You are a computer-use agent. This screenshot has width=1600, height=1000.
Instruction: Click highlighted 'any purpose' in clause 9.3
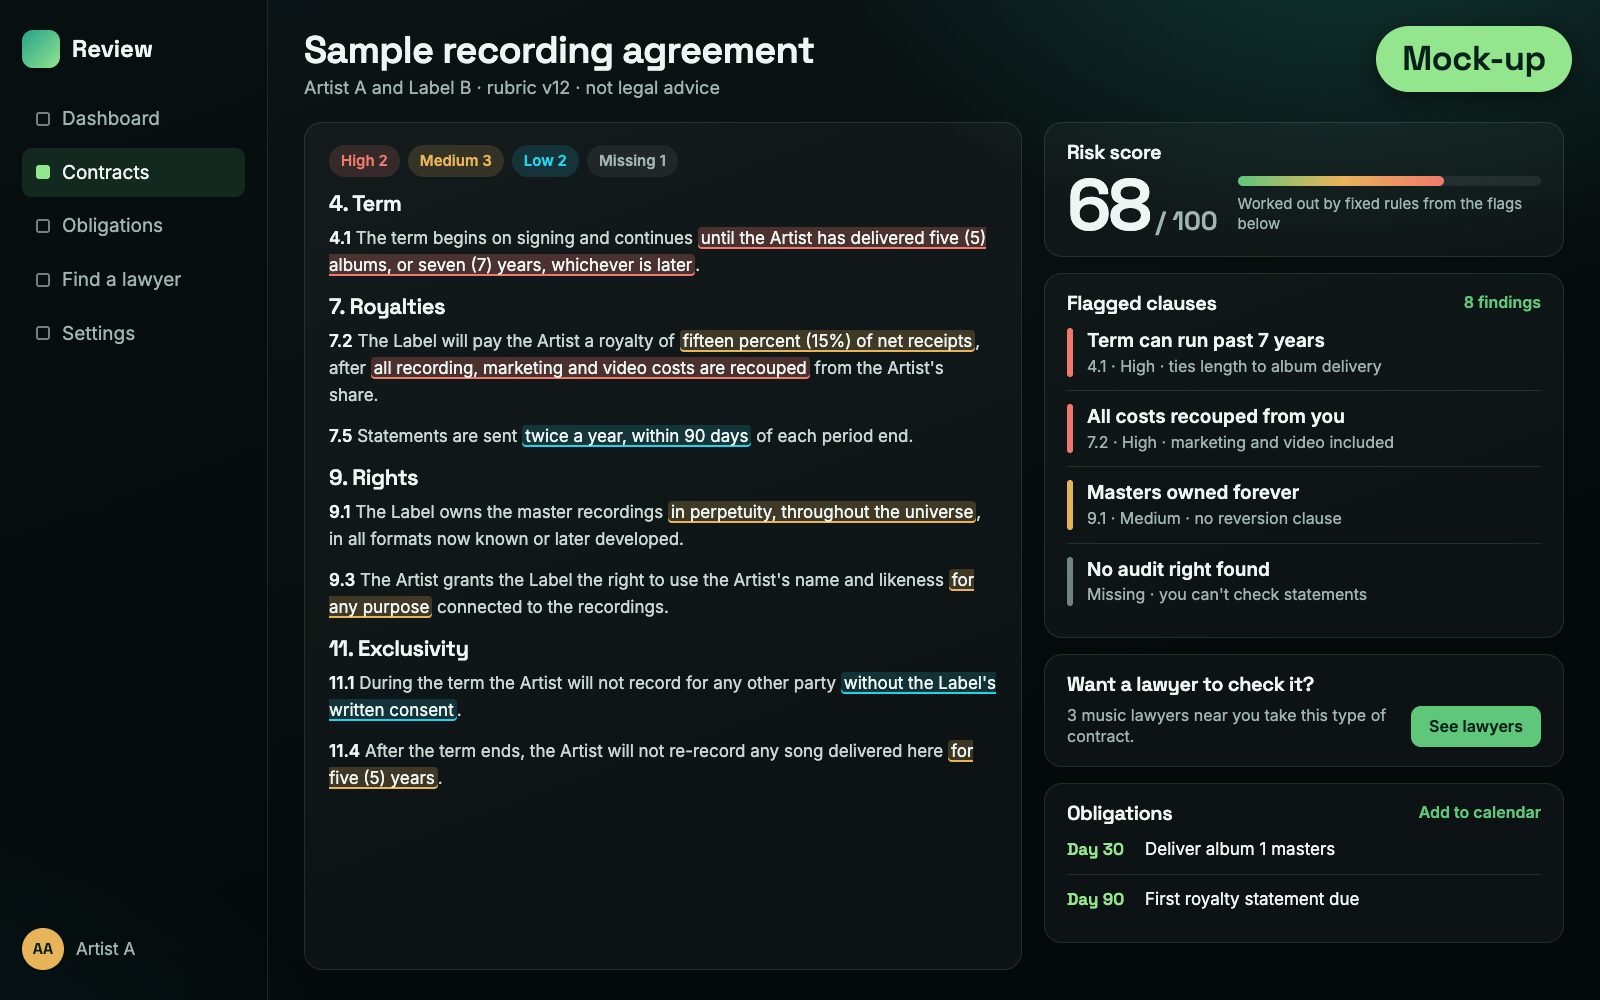point(380,607)
